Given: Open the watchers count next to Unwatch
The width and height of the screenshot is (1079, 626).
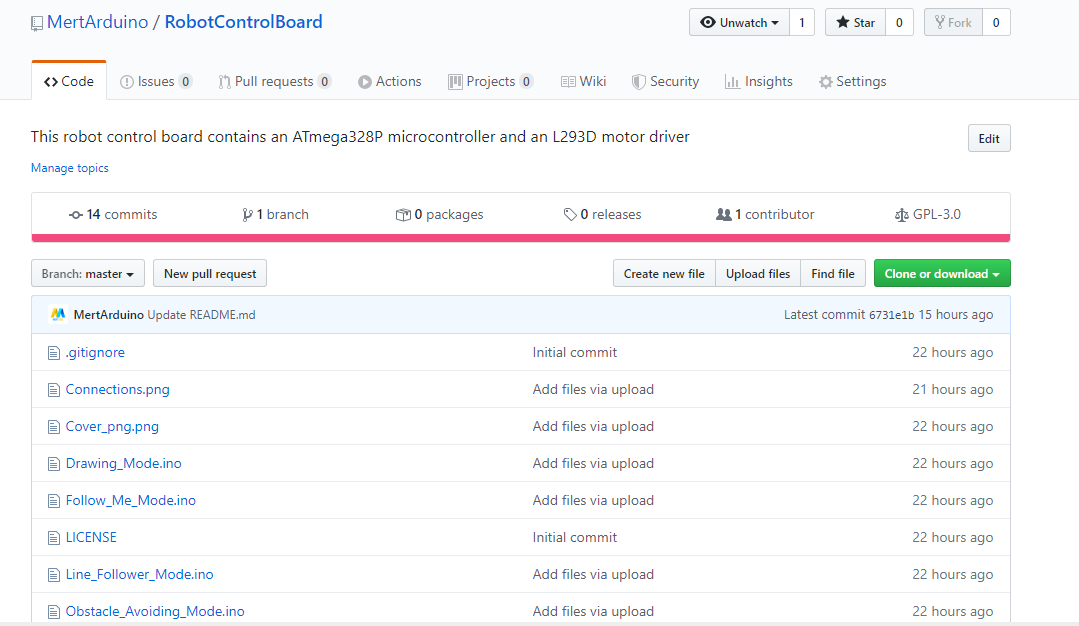Looking at the screenshot, I should pos(802,23).
